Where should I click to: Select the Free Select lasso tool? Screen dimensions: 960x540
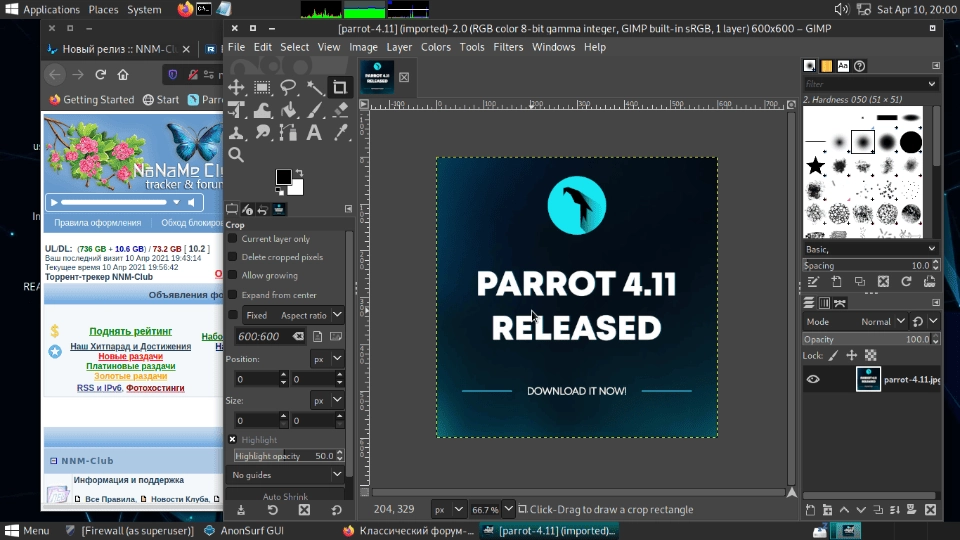[288, 88]
